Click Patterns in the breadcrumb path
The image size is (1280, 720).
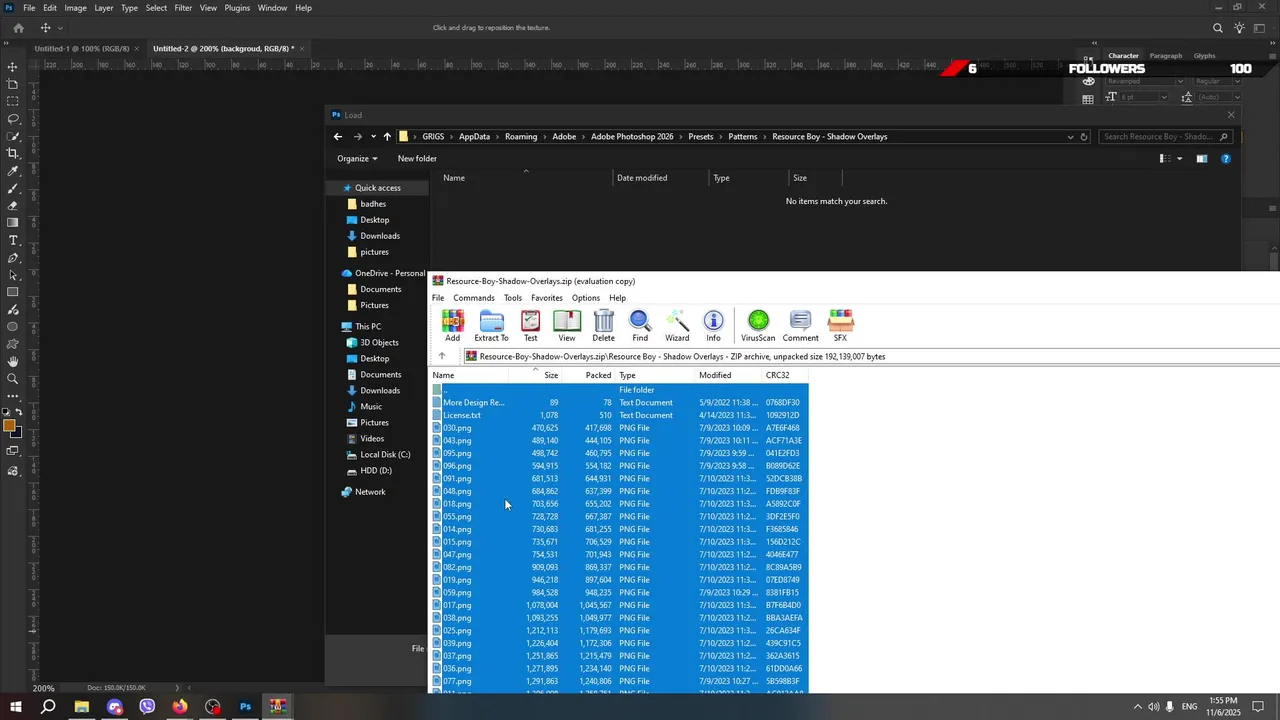(743, 137)
